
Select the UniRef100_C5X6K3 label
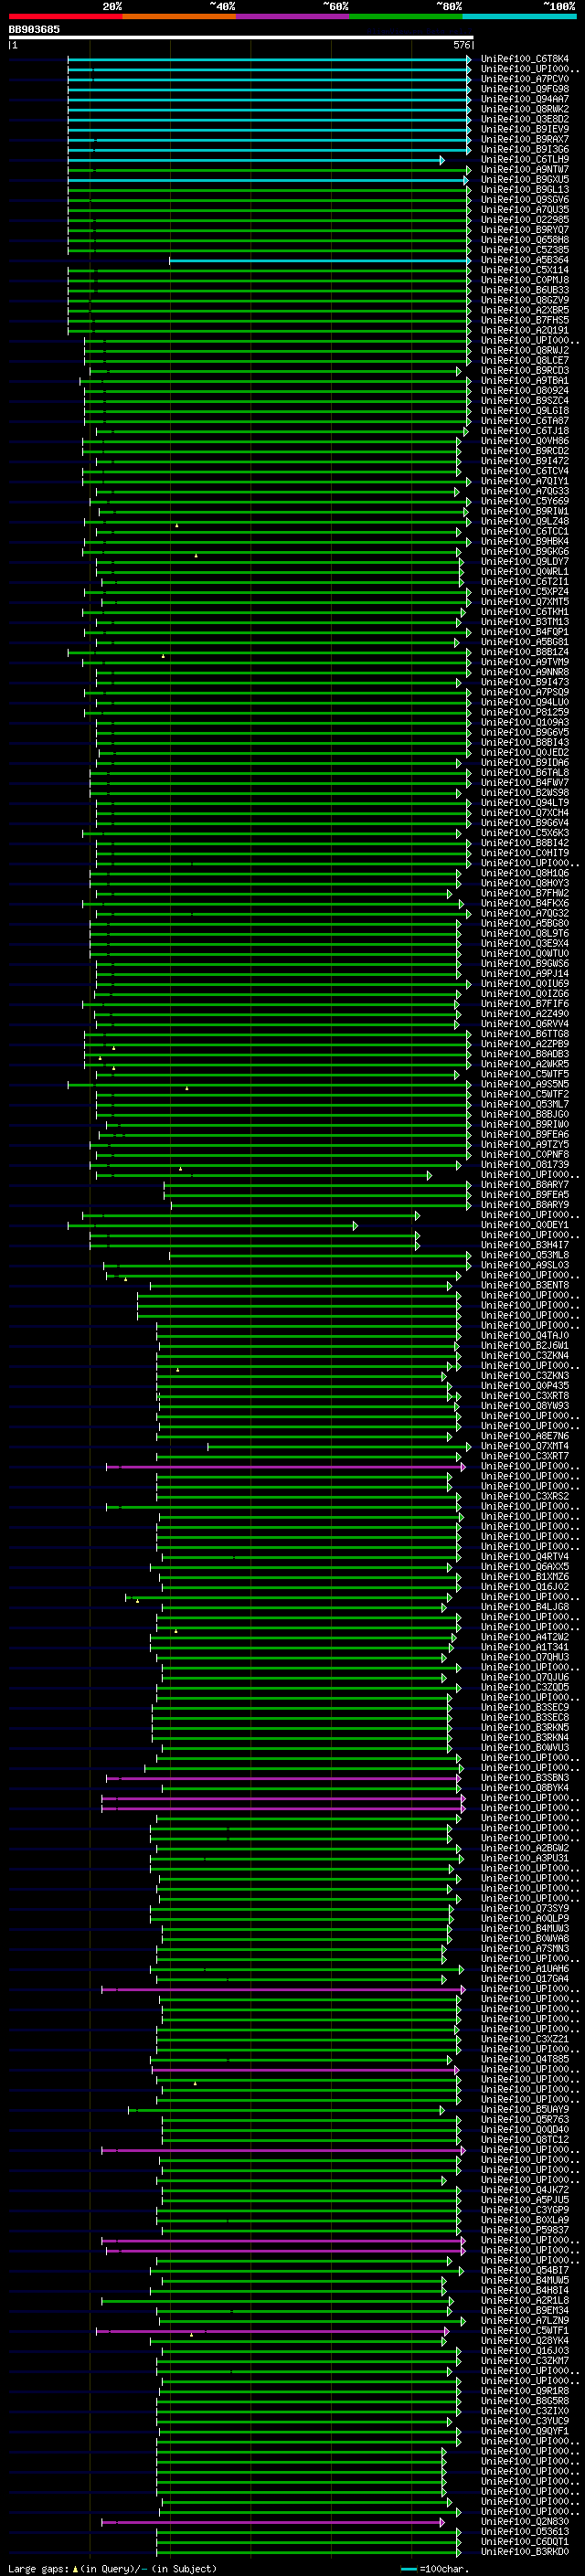[x=524, y=833]
